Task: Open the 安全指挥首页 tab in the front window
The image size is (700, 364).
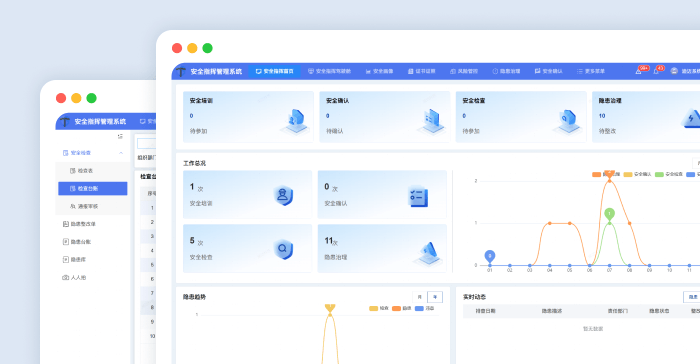Action: (274, 71)
